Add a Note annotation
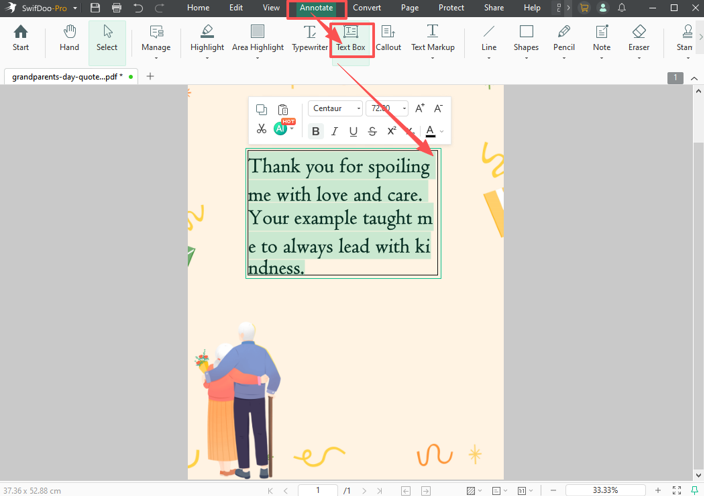The height and width of the screenshot is (496, 704). pyautogui.click(x=601, y=38)
